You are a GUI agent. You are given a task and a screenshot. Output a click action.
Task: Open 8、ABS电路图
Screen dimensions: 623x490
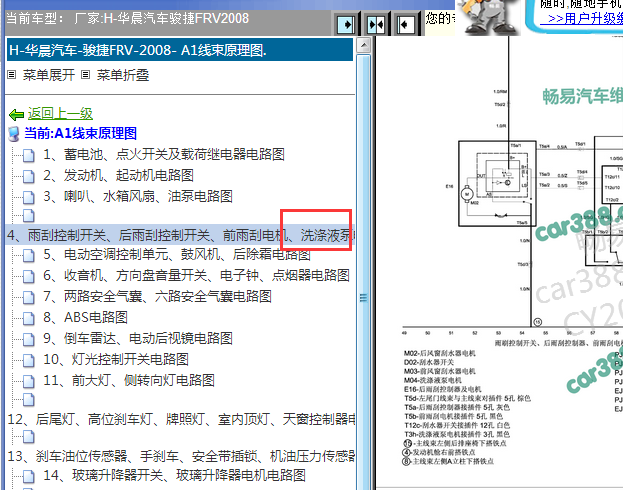pos(85,318)
